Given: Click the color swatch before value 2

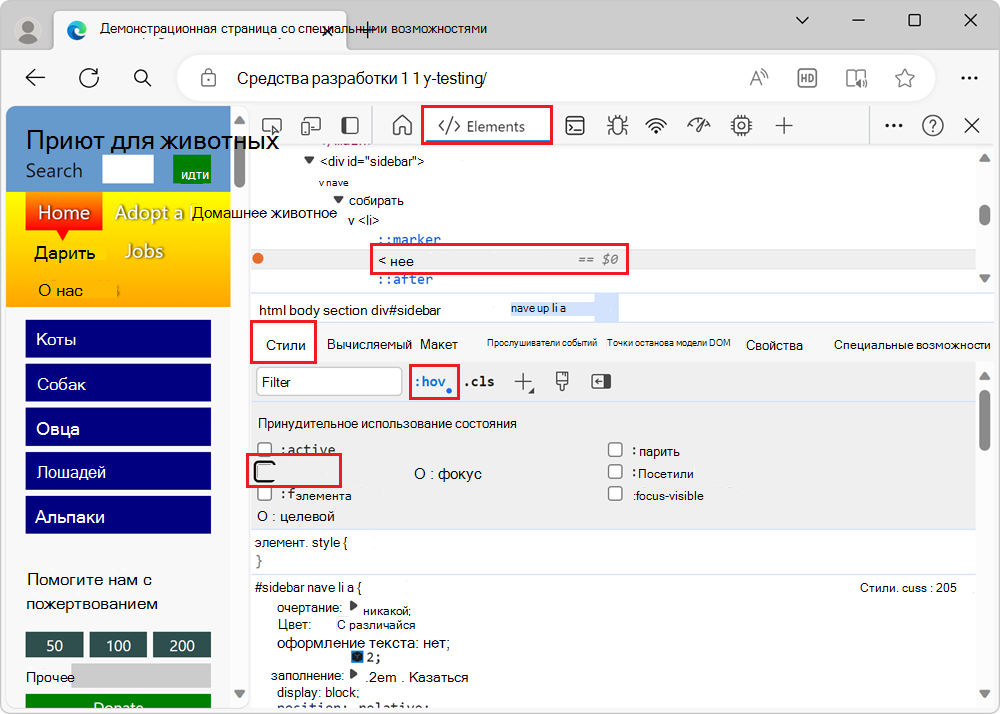Looking at the screenshot, I should point(357,657).
